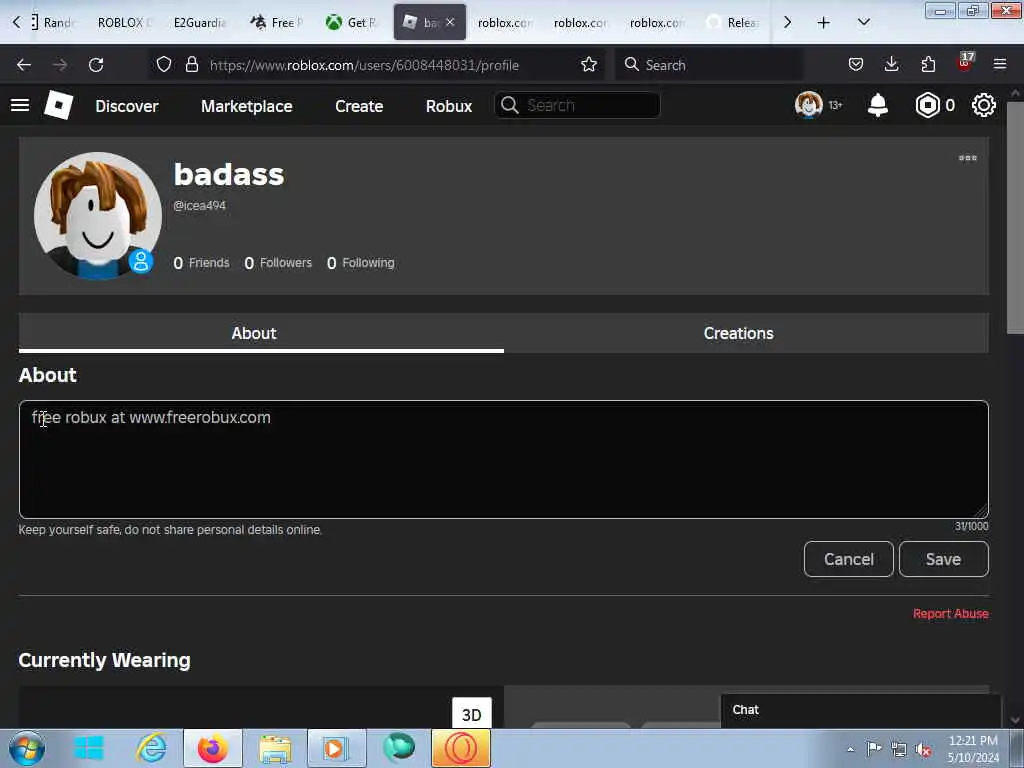Open the Roblox settings gear
The width and height of the screenshot is (1024, 768).
coord(984,105)
